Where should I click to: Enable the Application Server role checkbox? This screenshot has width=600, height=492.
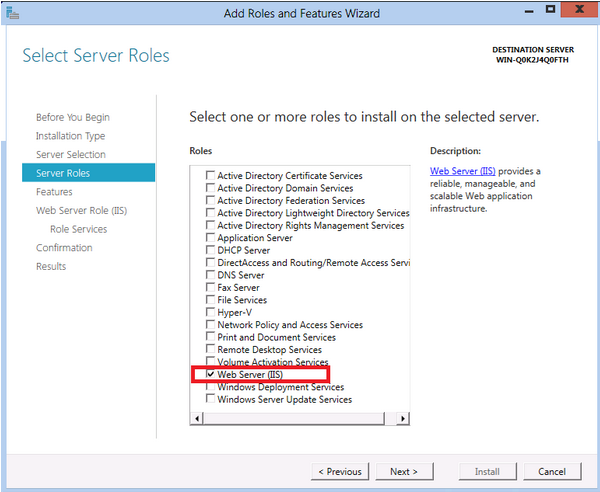pyautogui.click(x=210, y=237)
